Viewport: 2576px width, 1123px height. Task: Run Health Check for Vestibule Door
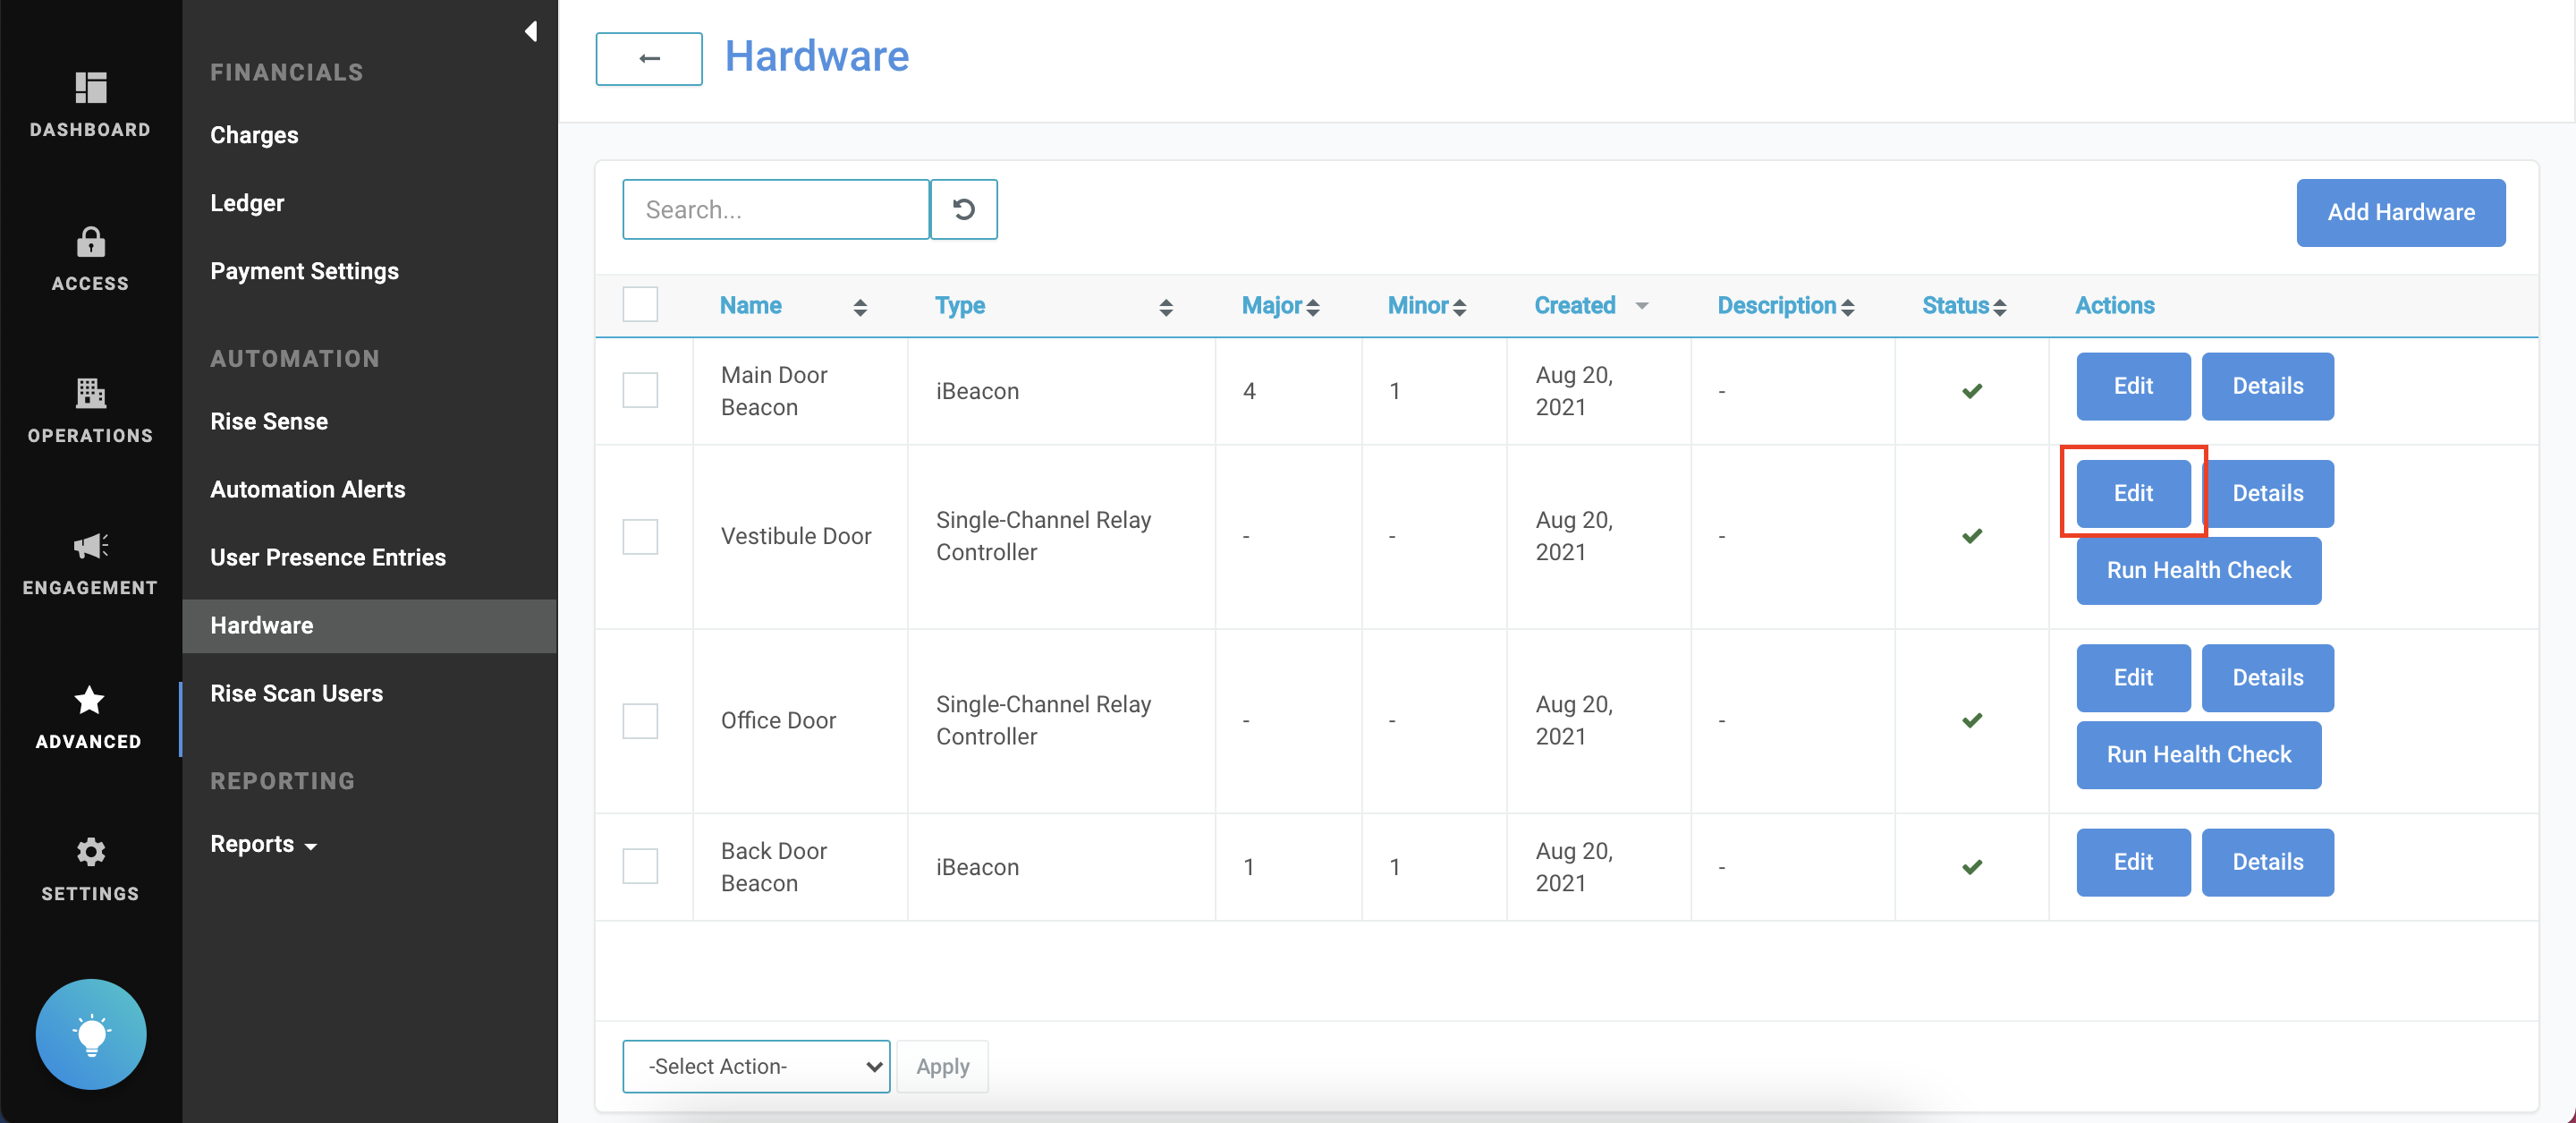tap(2198, 570)
